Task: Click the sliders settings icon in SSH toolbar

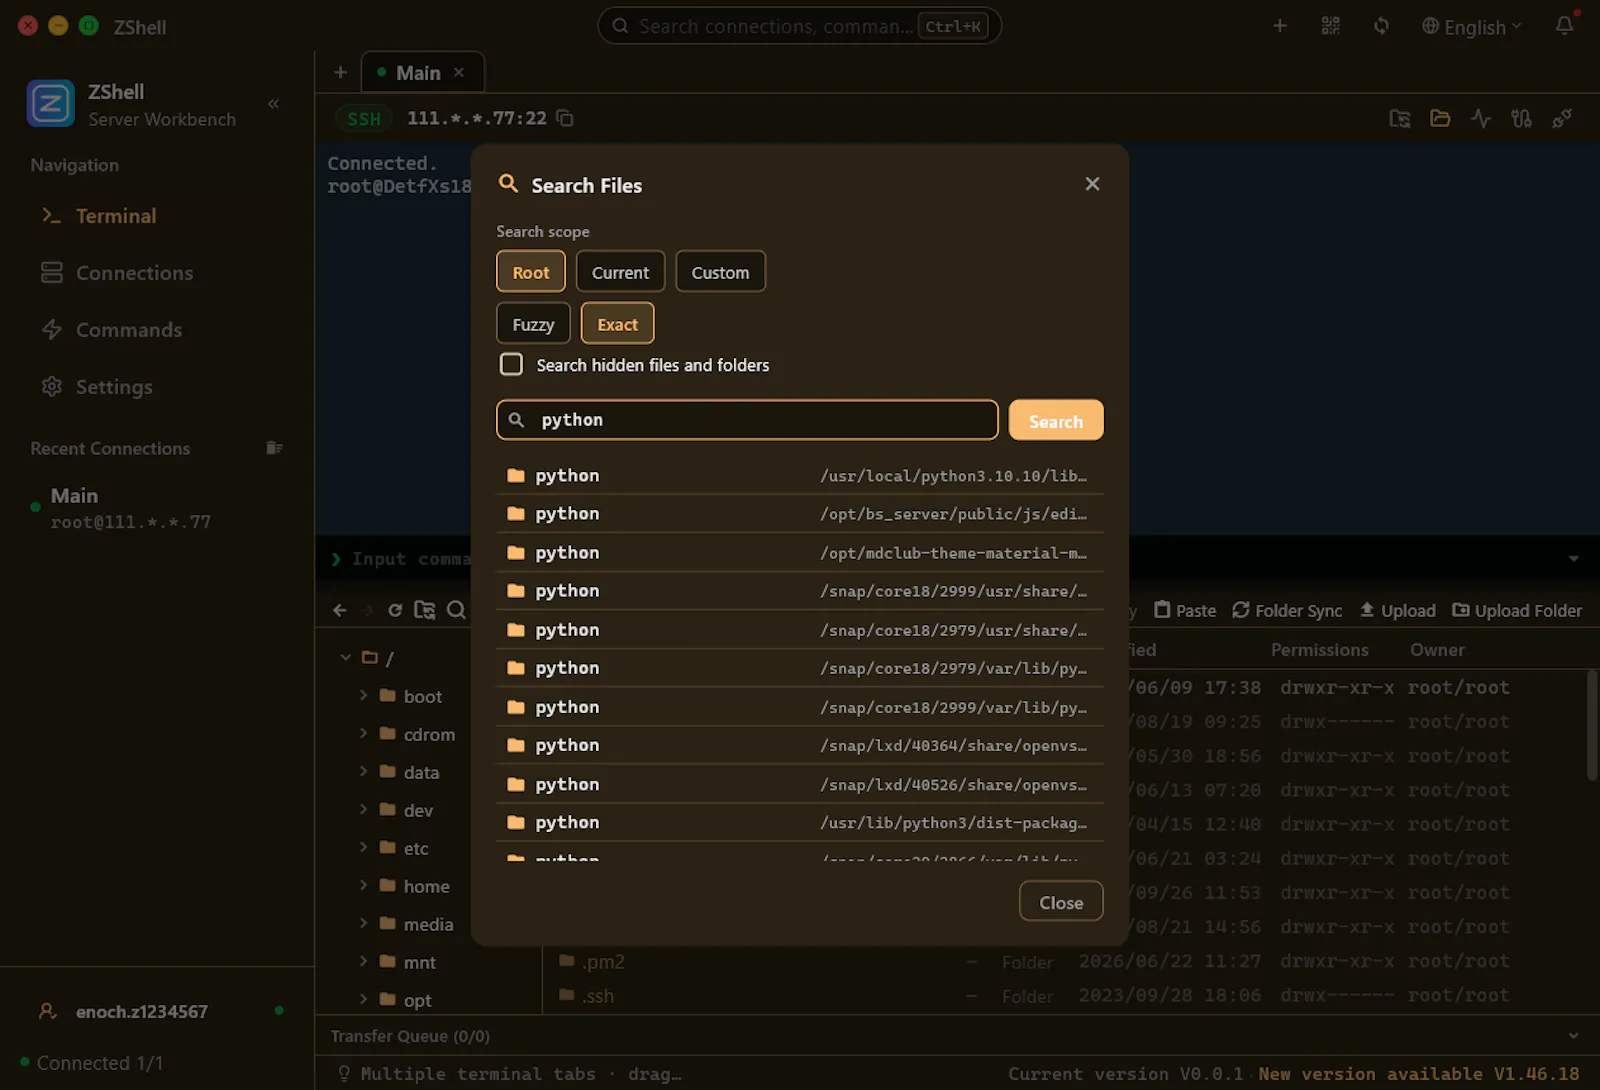Action: tap(1521, 118)
